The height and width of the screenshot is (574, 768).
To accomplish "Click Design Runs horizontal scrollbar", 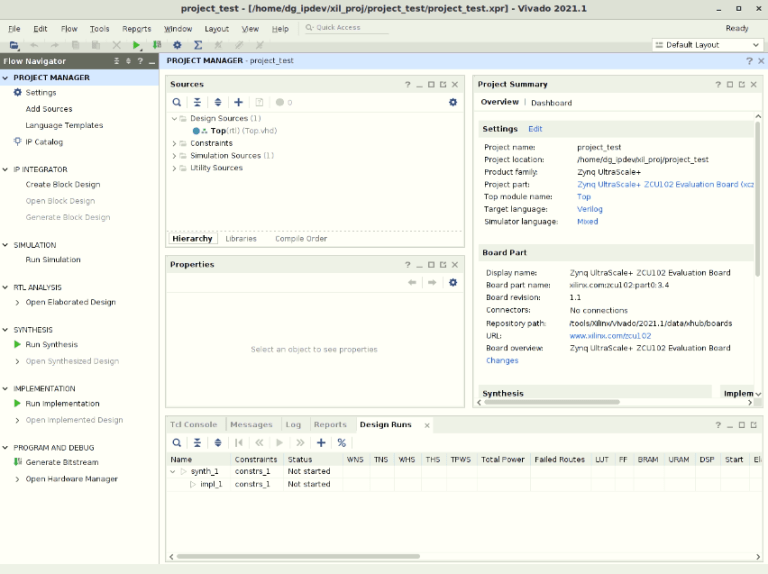I will point(298,556).
